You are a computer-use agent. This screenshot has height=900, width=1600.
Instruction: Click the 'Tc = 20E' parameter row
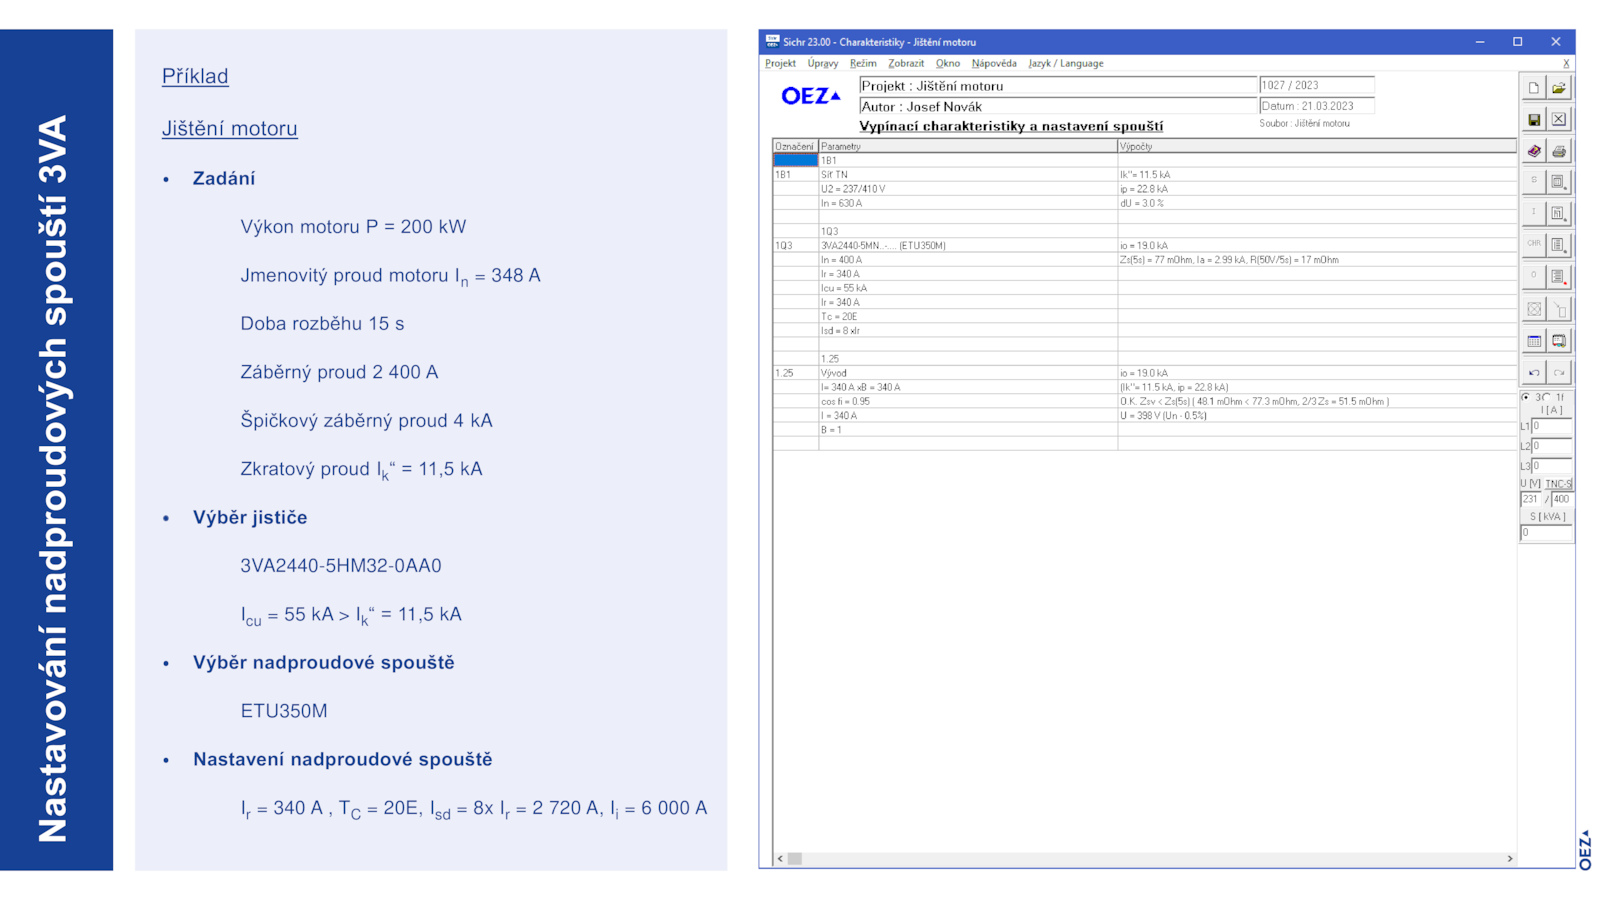point(968,316)
